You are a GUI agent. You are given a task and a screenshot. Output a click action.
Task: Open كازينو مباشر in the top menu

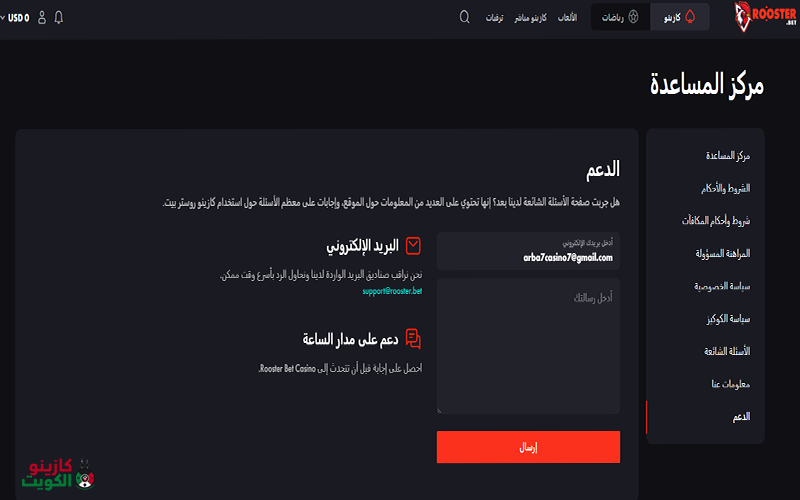(x=530, y=18)
